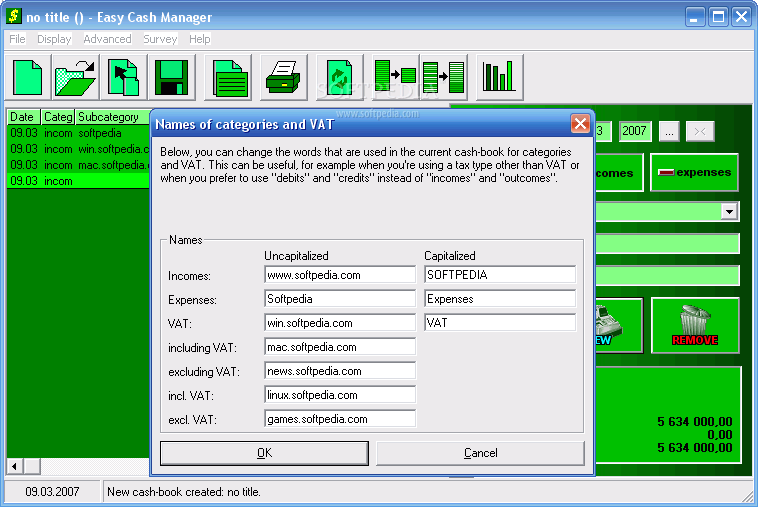The height and width of the screenshot is (507, 758).
Task: Click the striped columns transfer icon
Action: (x=444, y=77)
